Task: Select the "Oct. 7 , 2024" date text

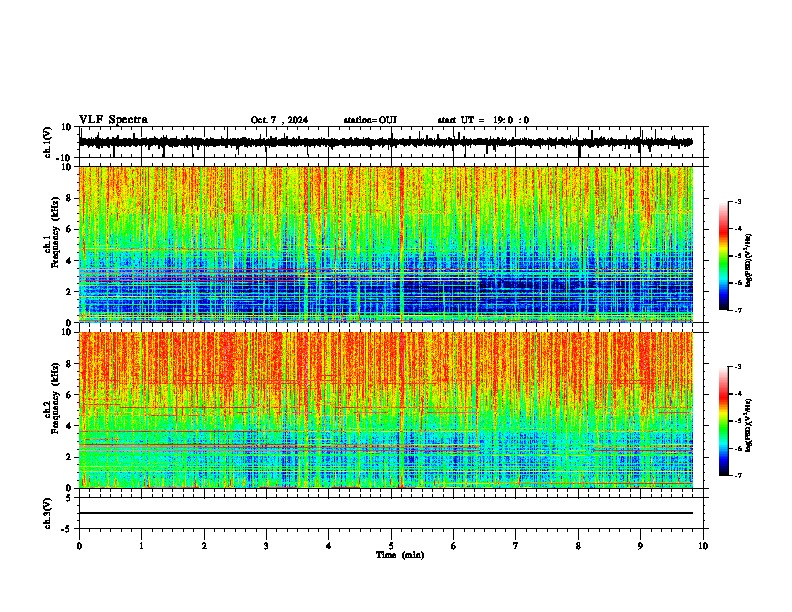Action: (279, 120)
